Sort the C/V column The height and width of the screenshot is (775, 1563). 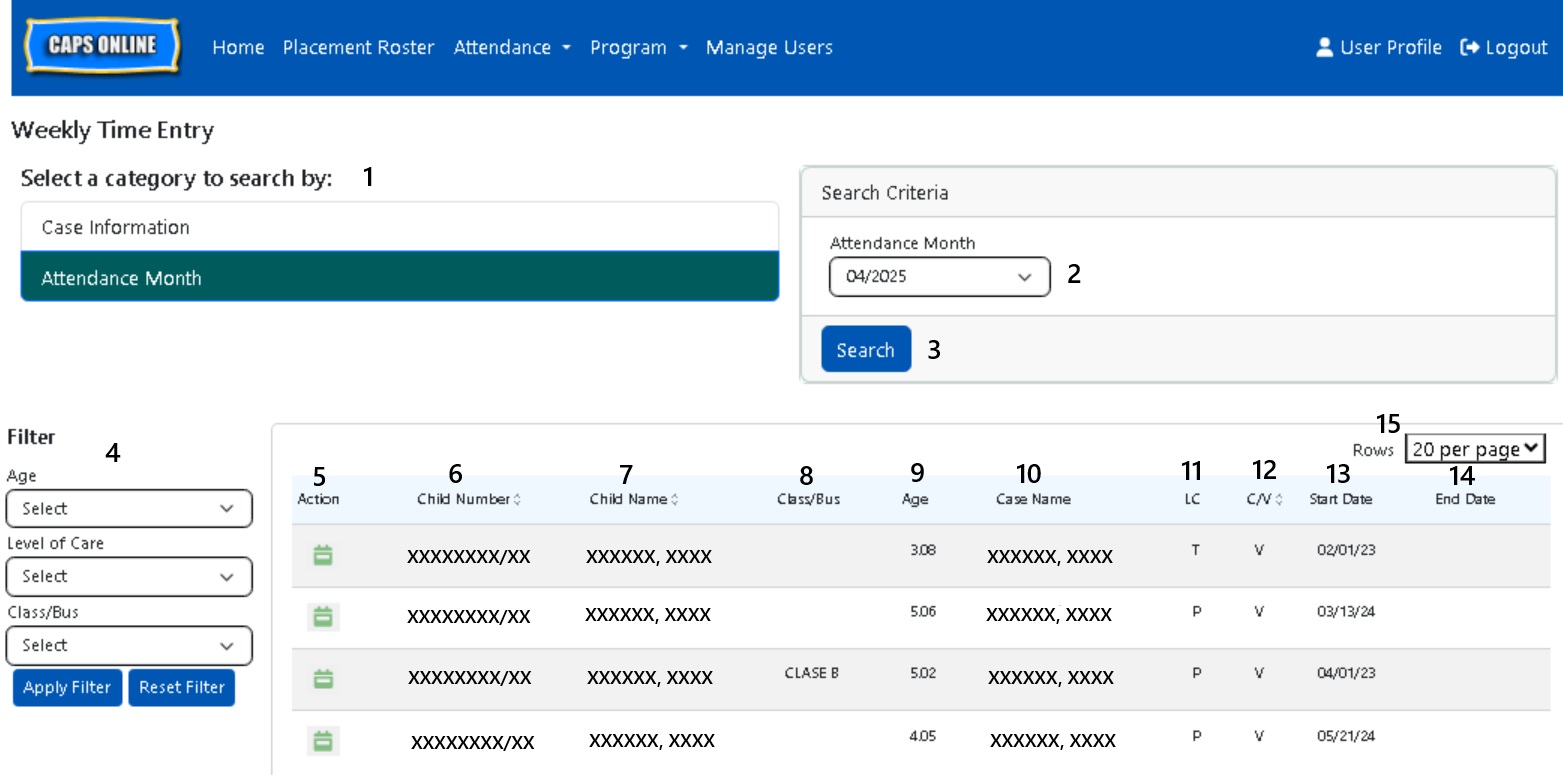tap(1279, 500)
